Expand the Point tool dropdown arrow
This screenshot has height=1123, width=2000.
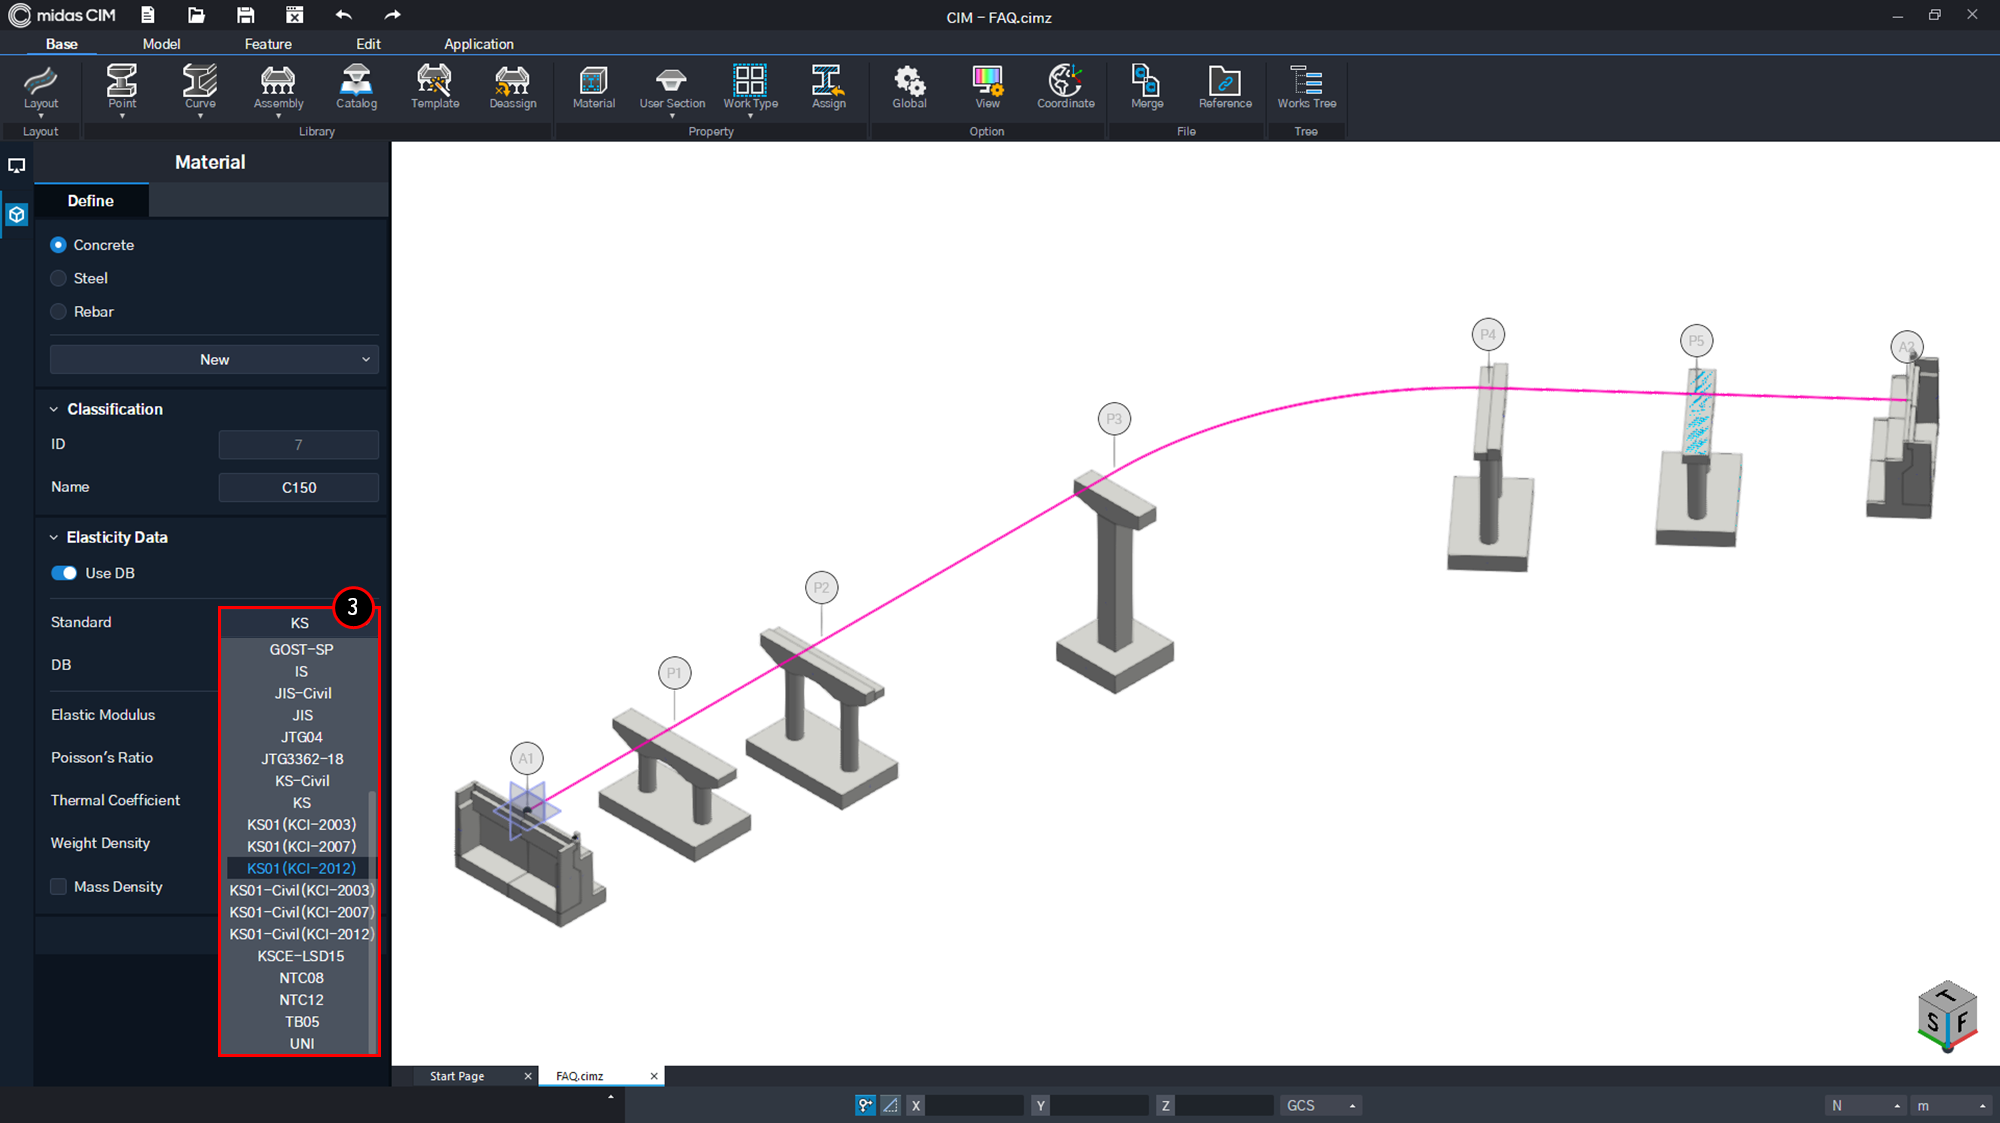click(122, 117)
